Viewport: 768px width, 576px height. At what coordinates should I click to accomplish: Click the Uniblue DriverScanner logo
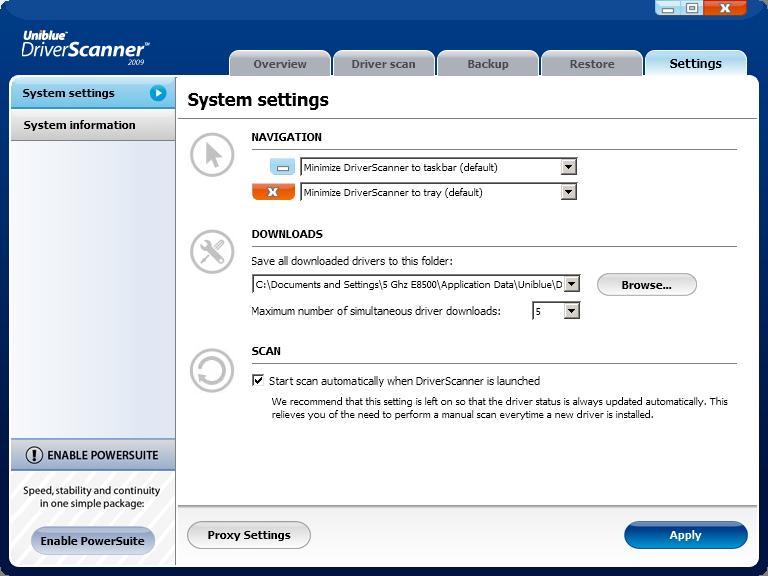point(85,47)
